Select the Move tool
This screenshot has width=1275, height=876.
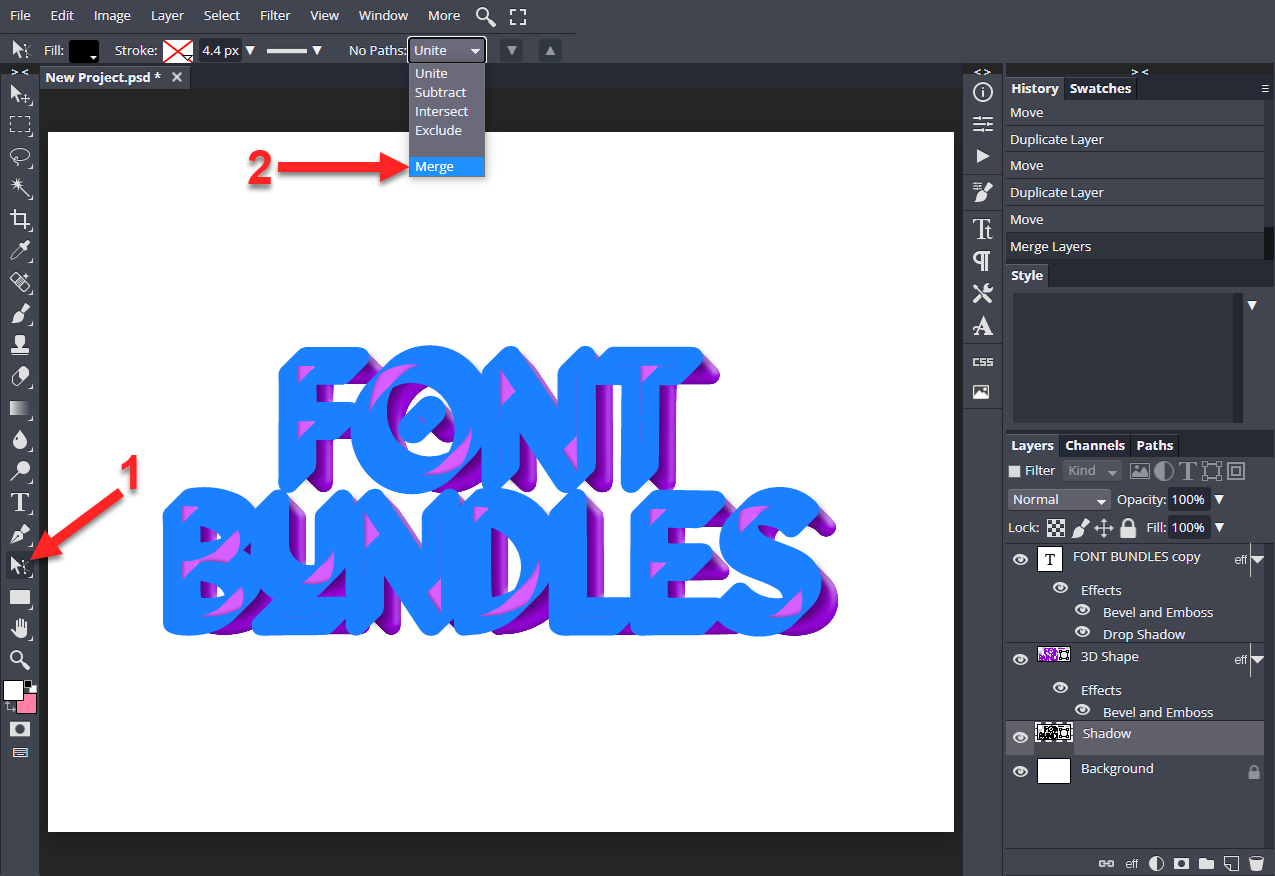click(x=19, y=94)
